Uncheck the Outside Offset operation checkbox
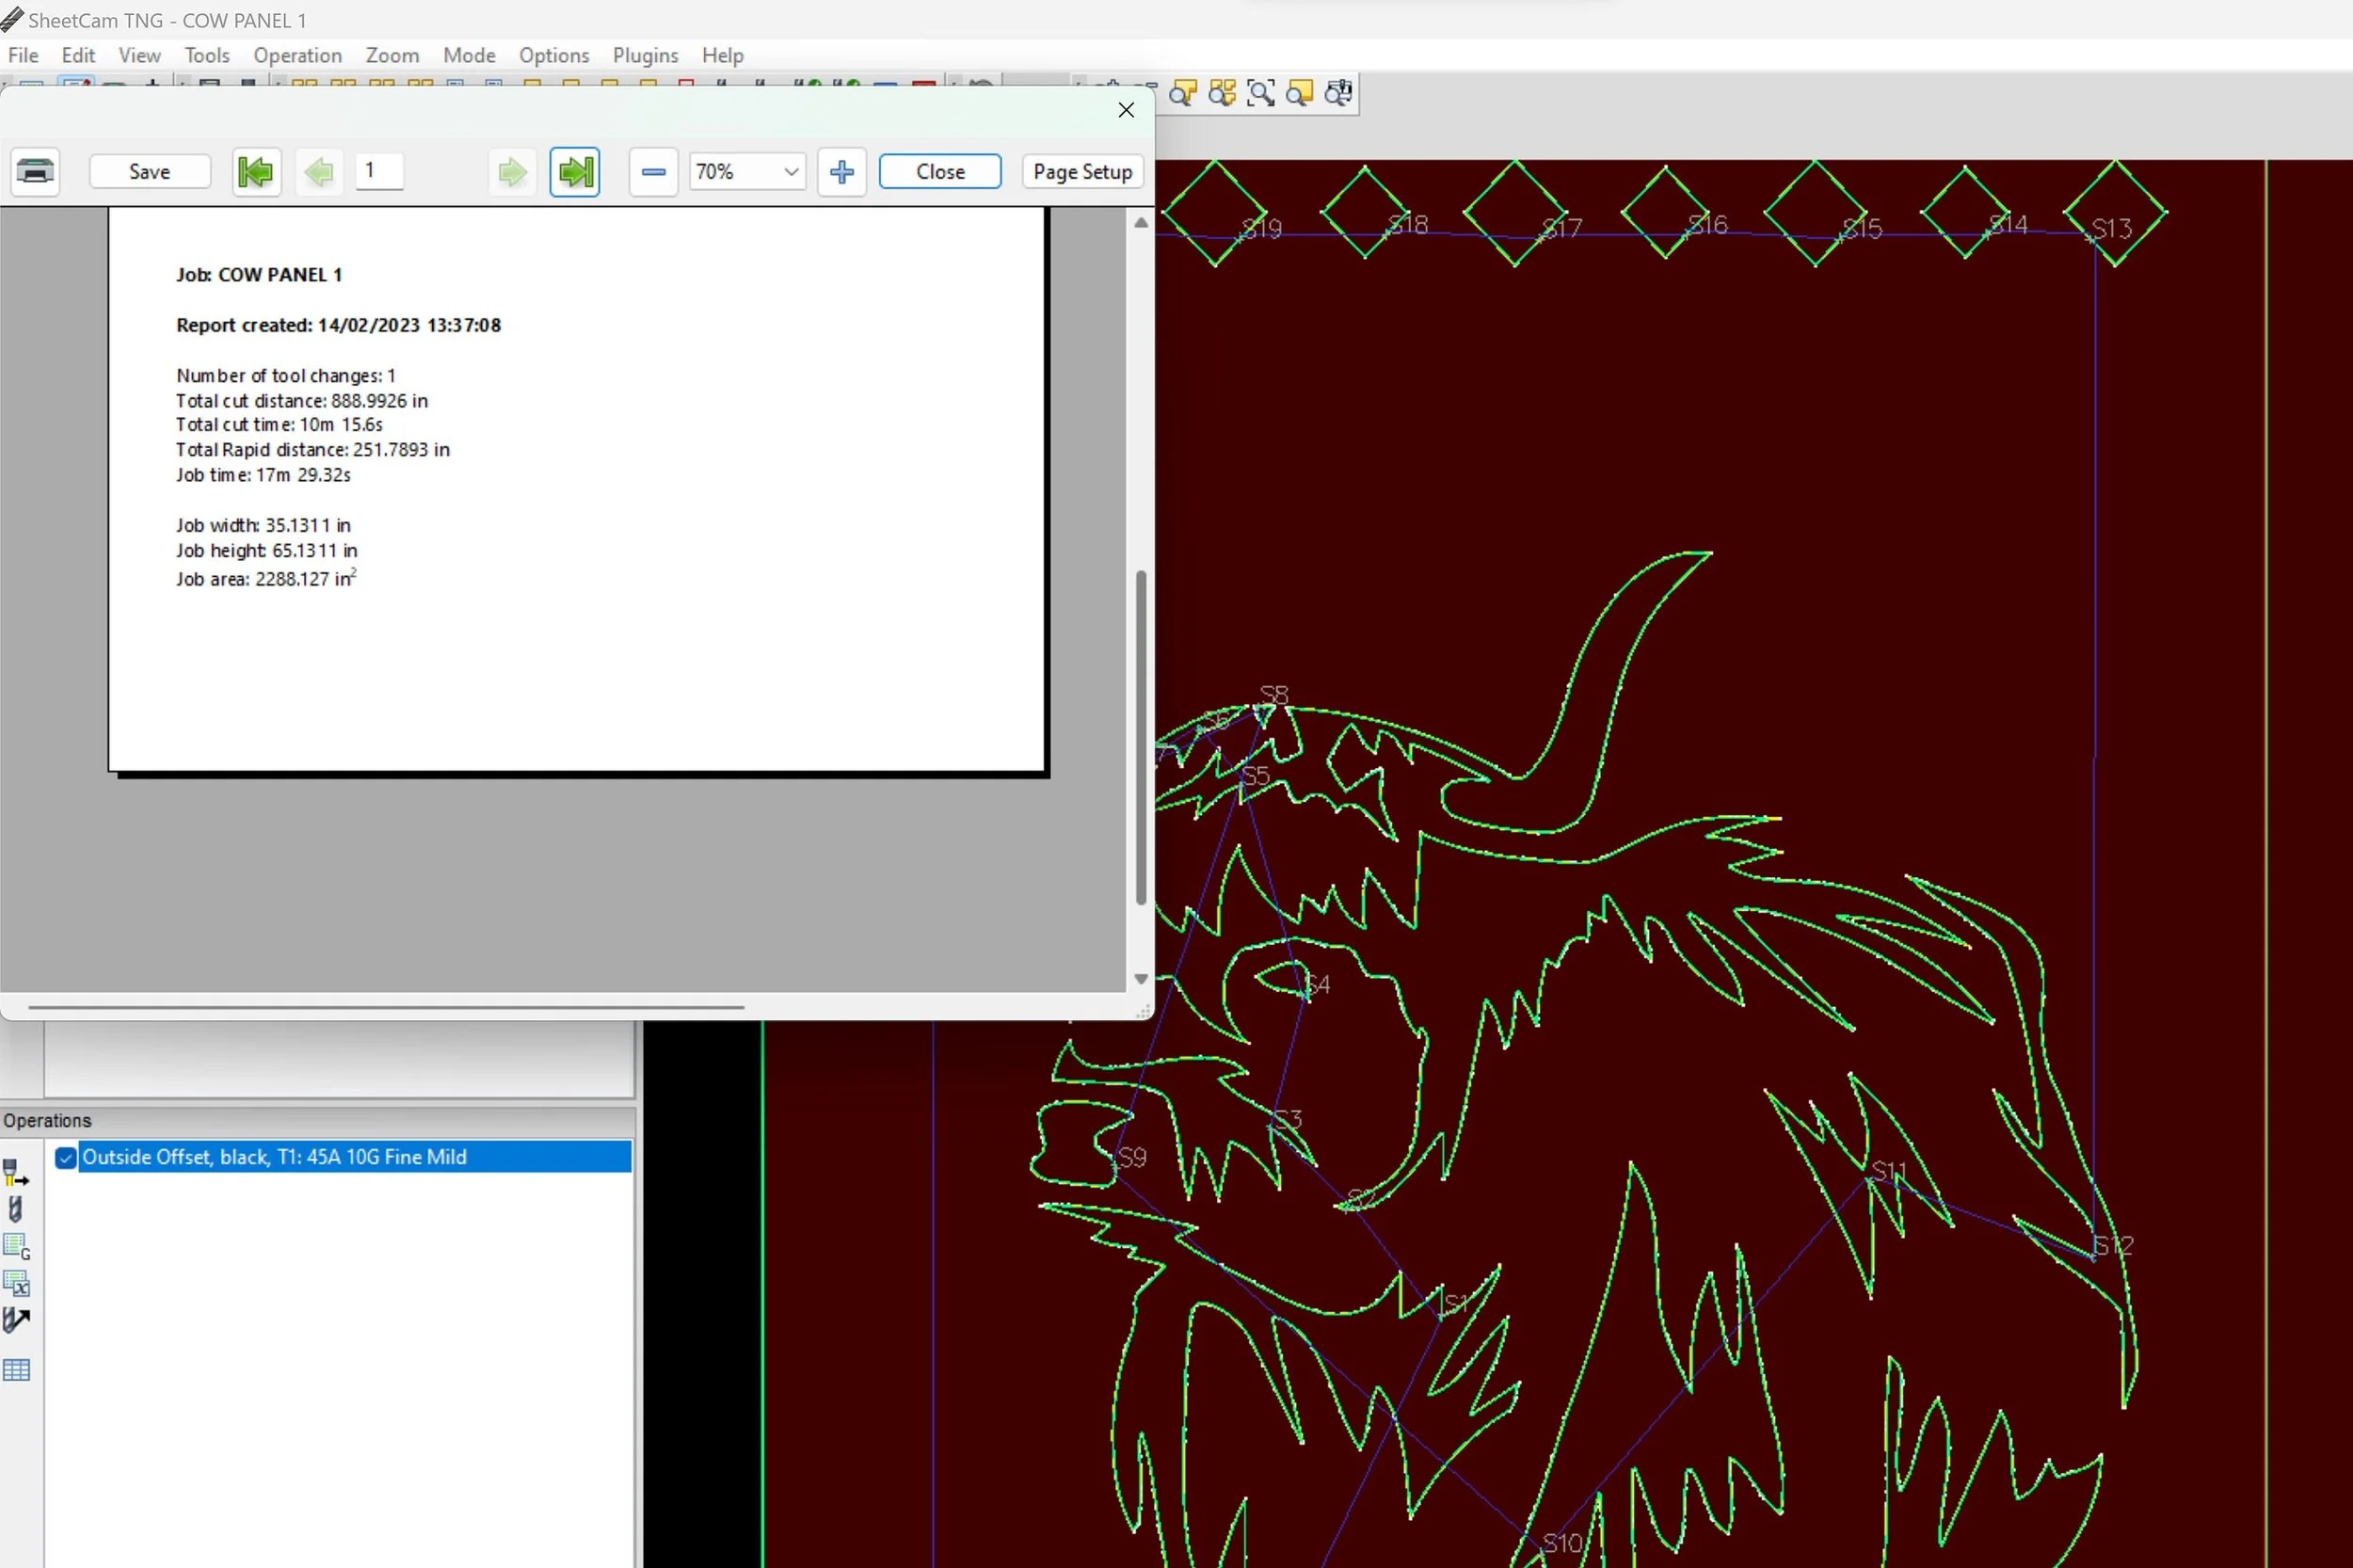 coord(66,1158)
